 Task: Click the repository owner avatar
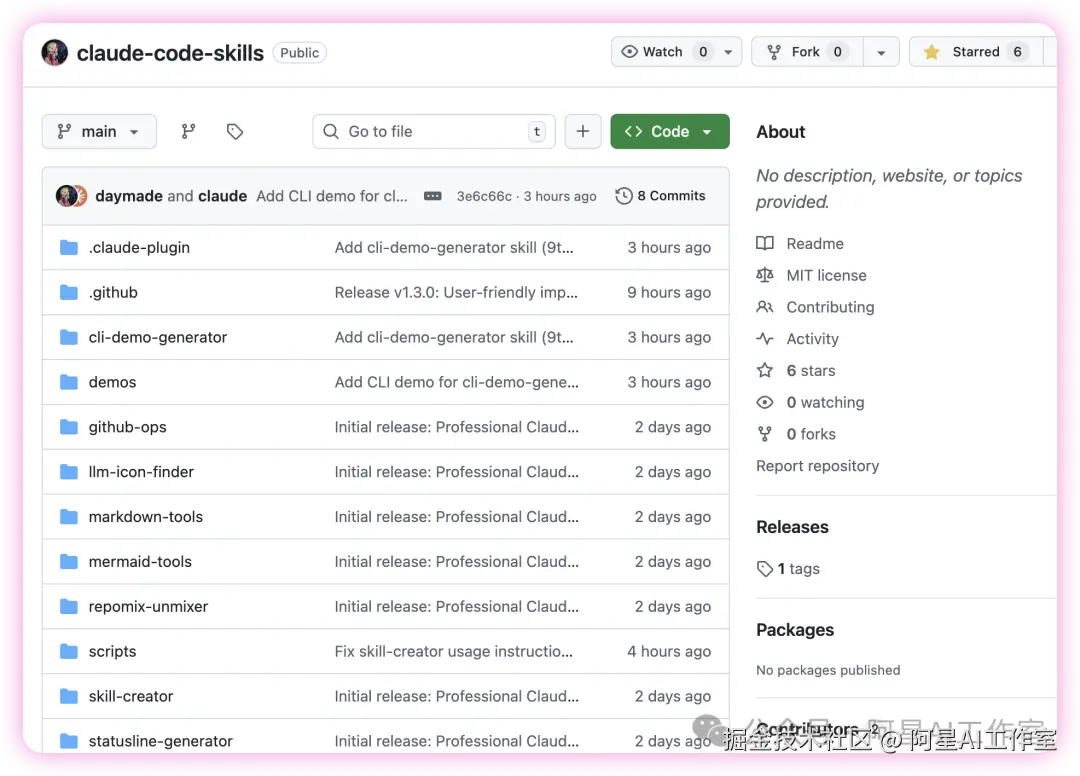[x=54, y=53]
